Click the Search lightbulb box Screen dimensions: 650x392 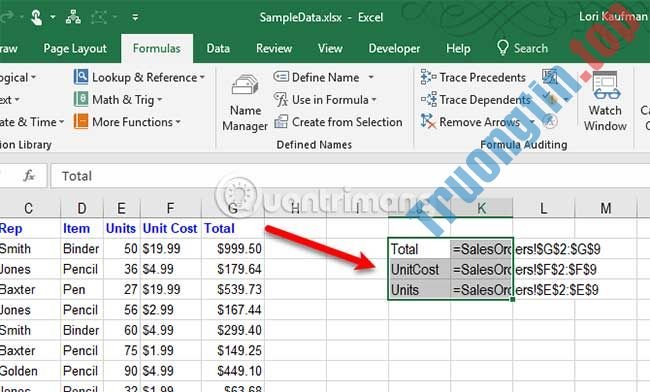[522, 48]
